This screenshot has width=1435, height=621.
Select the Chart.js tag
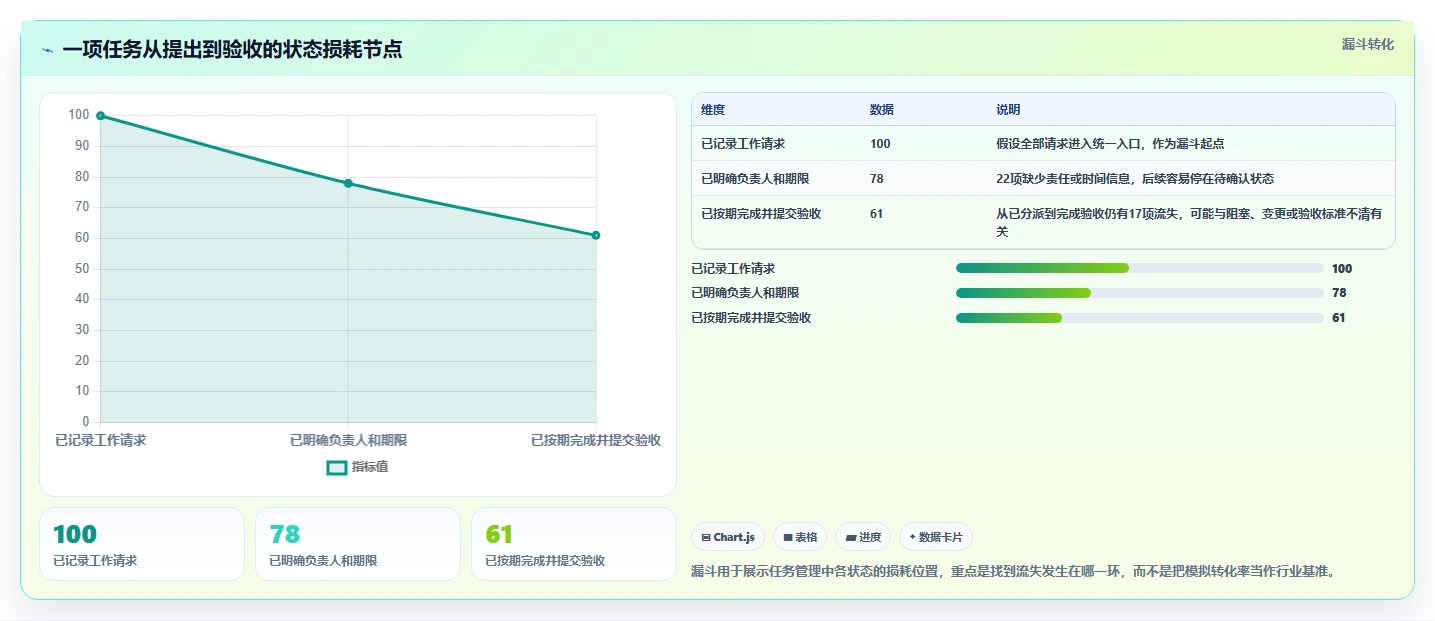[728, 537]
